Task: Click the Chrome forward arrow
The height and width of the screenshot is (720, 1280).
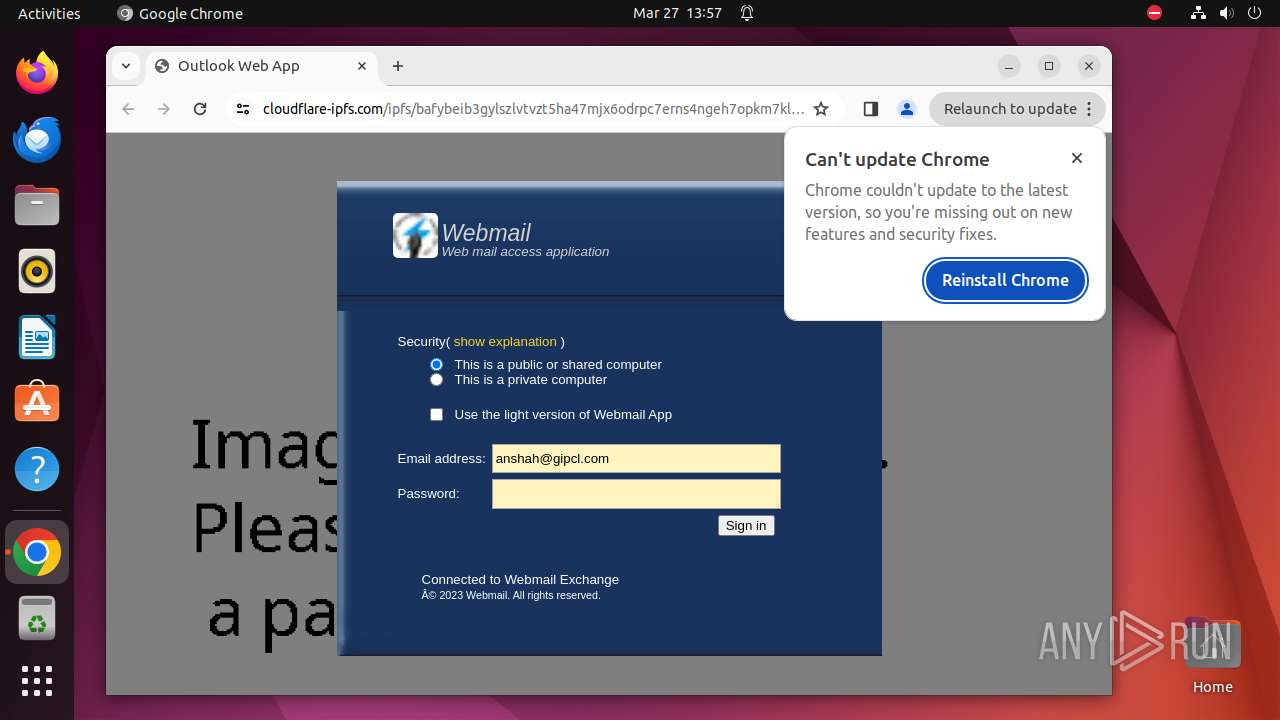Action: click(x=164, y=109)
